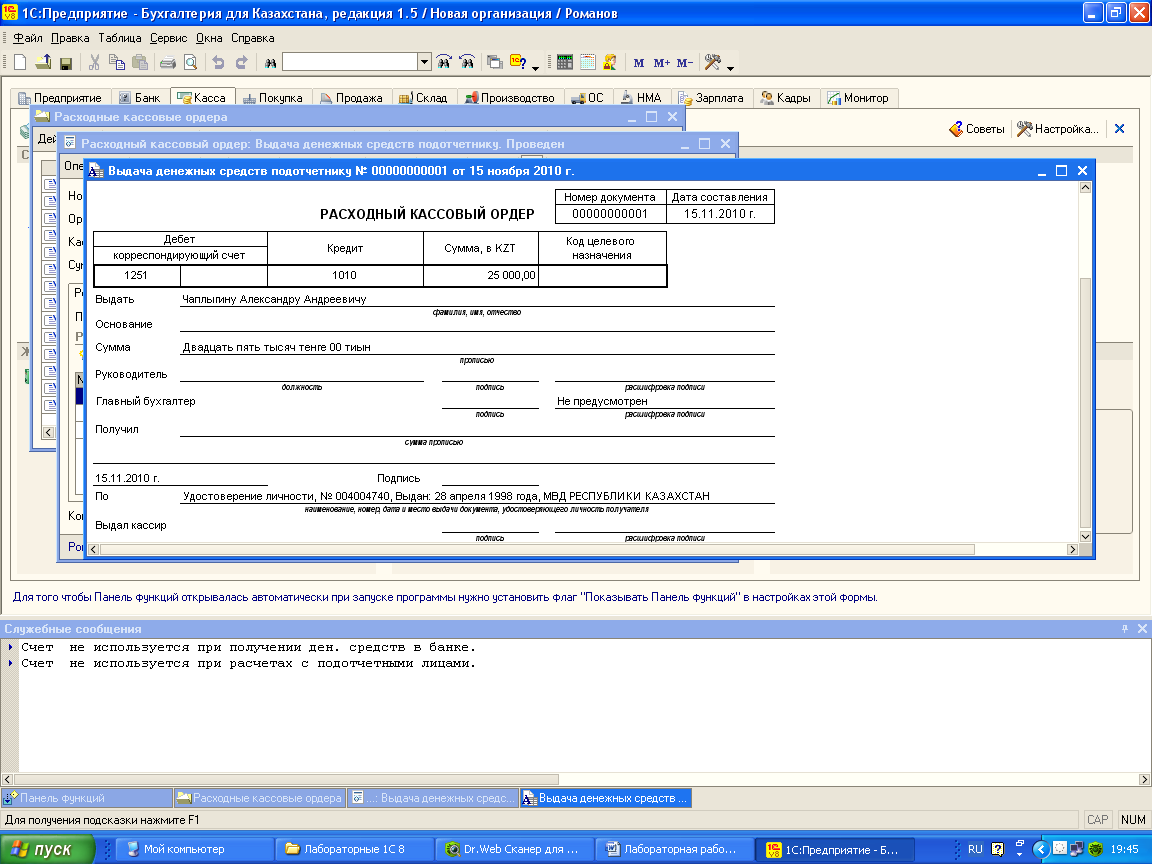Close the function panel with blue X

pos(1120,129)
